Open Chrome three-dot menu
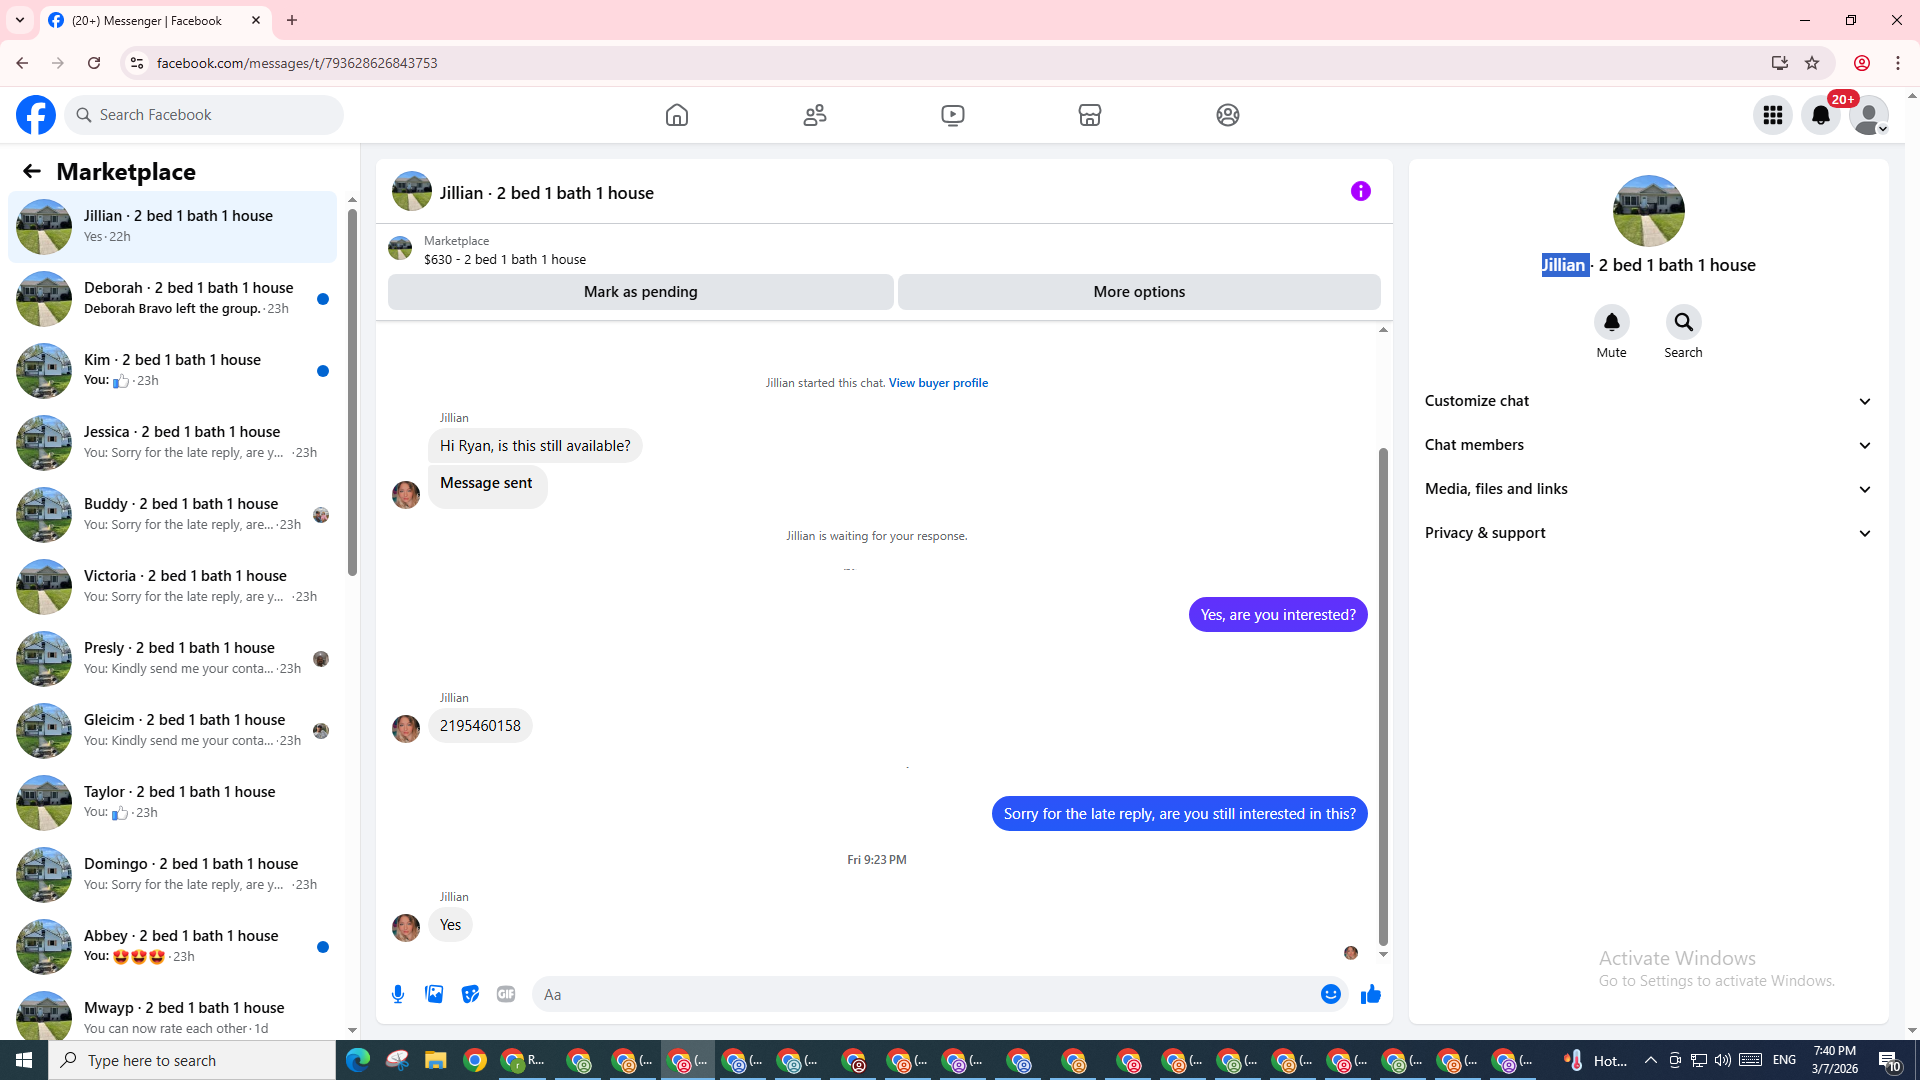1920x1080 pixels. pos(1898,63)
